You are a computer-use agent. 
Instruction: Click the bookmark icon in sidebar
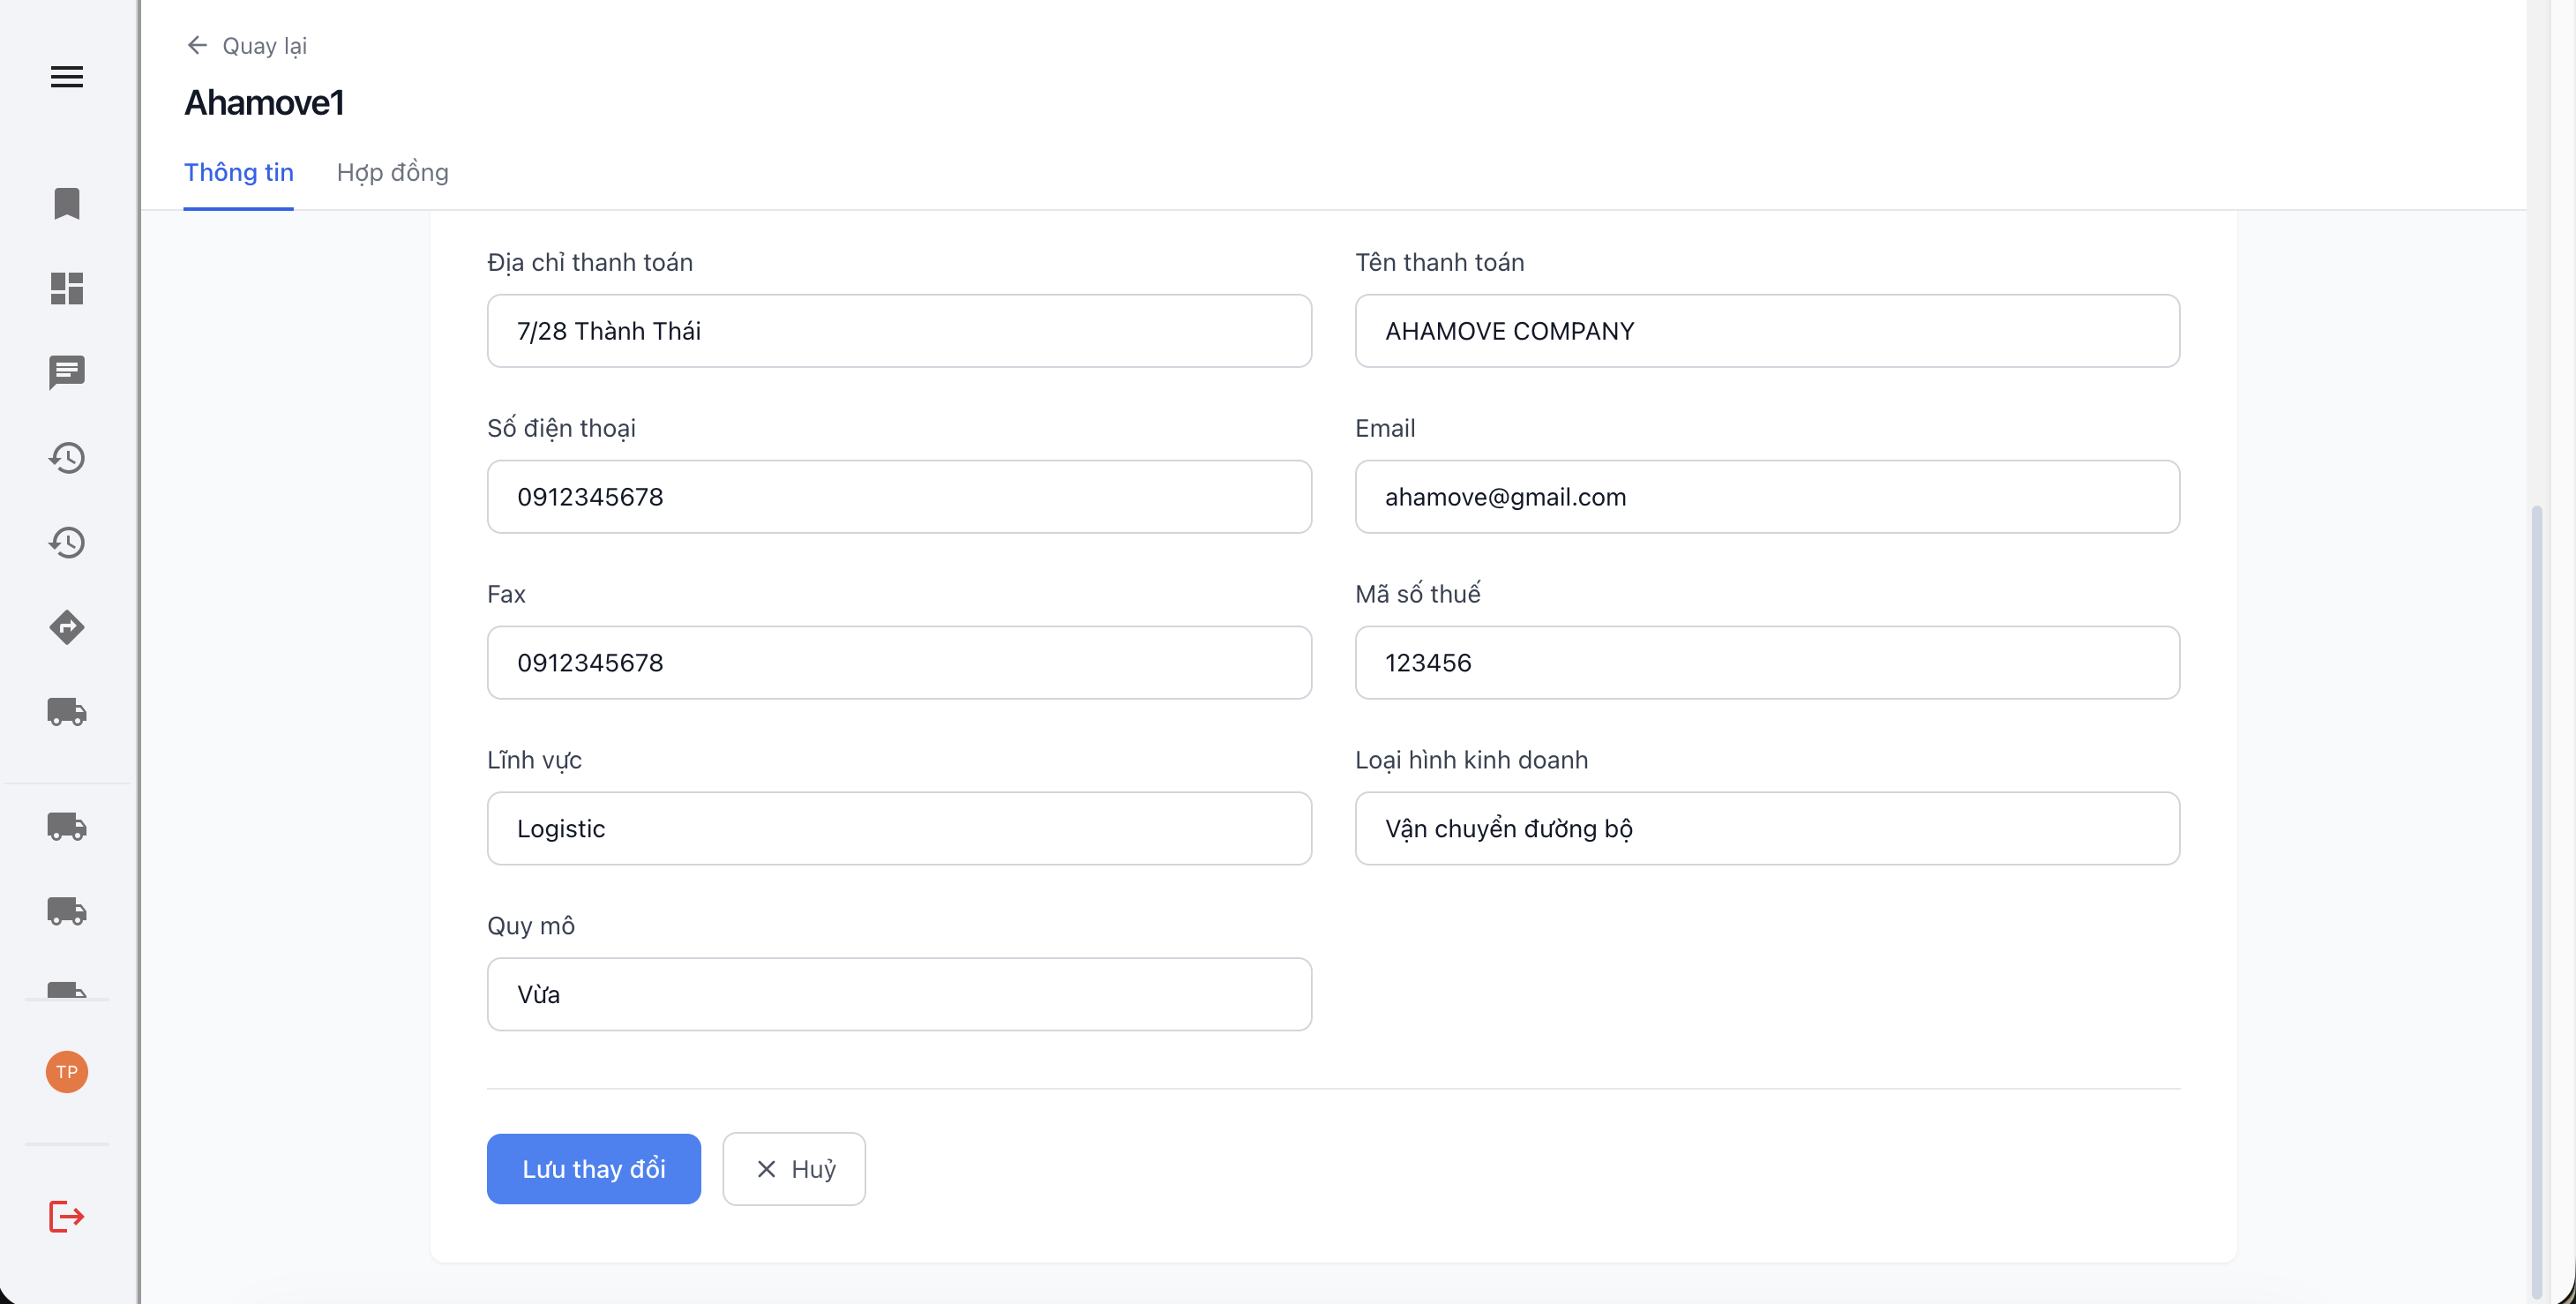pyautogui.click(x=67, y=203)
